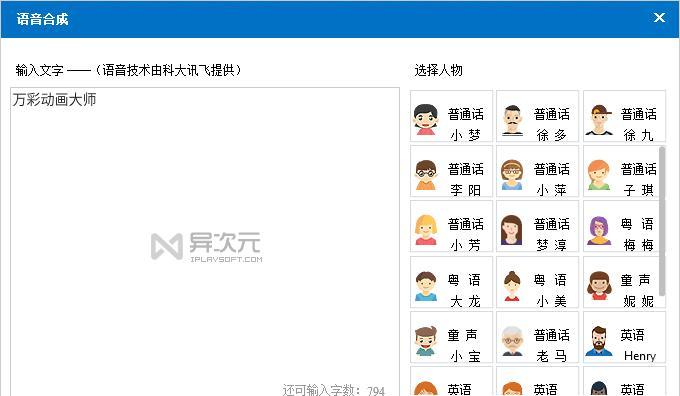Choose the 小美 Cantonese bun-hair avatar
Viewport: 680px width, 396px height.
[x=512, y=286]
